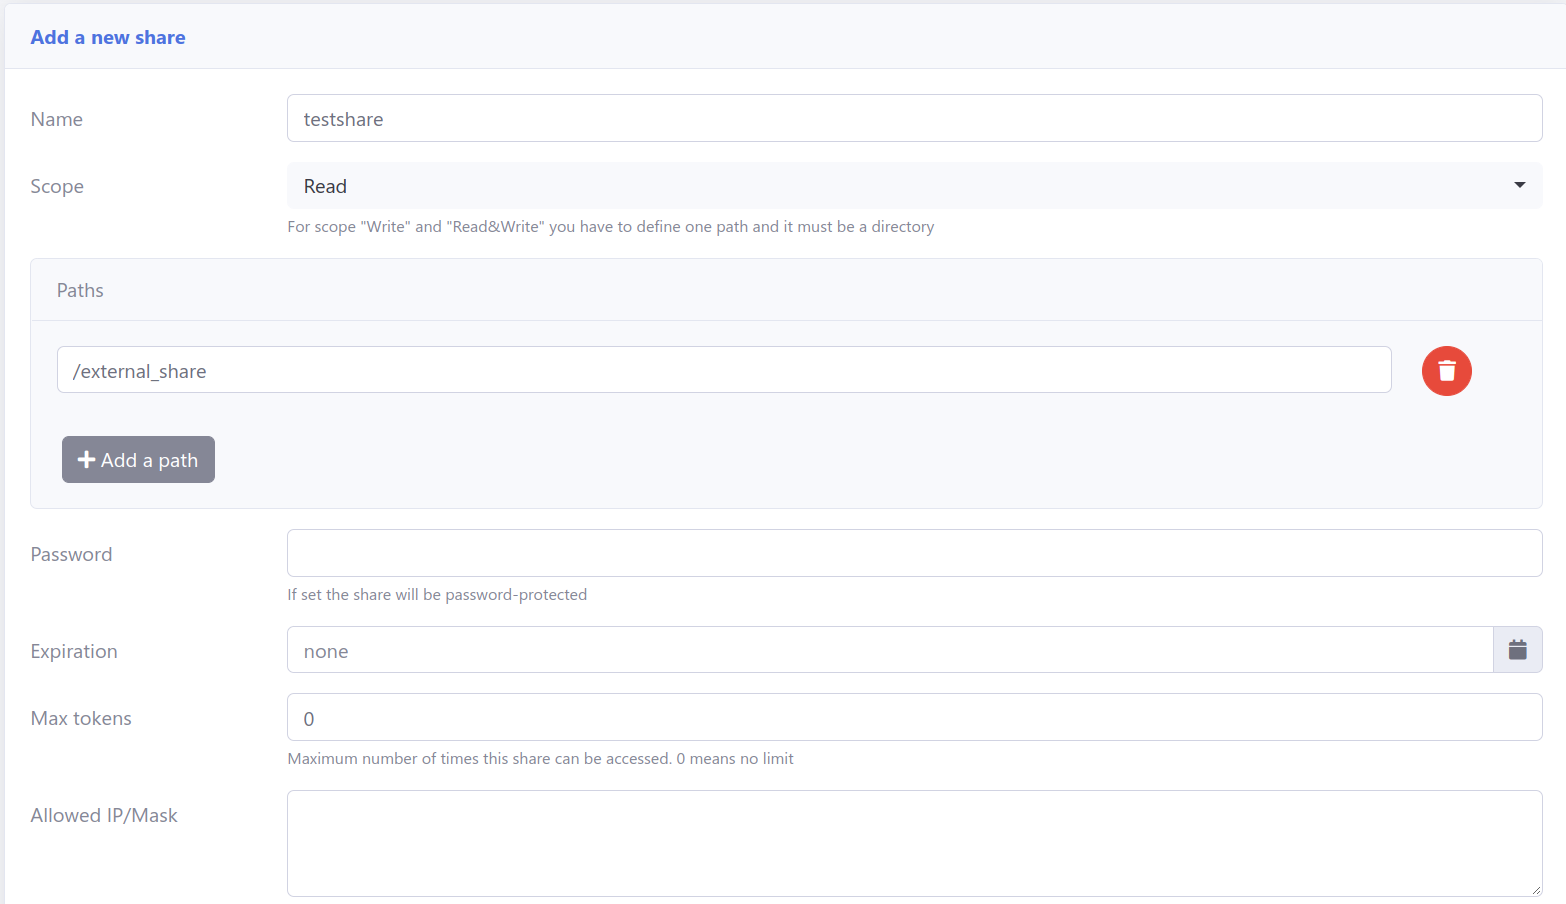
Task: Click the 'Add a new share' heading
Action: (x=108, y=37)
